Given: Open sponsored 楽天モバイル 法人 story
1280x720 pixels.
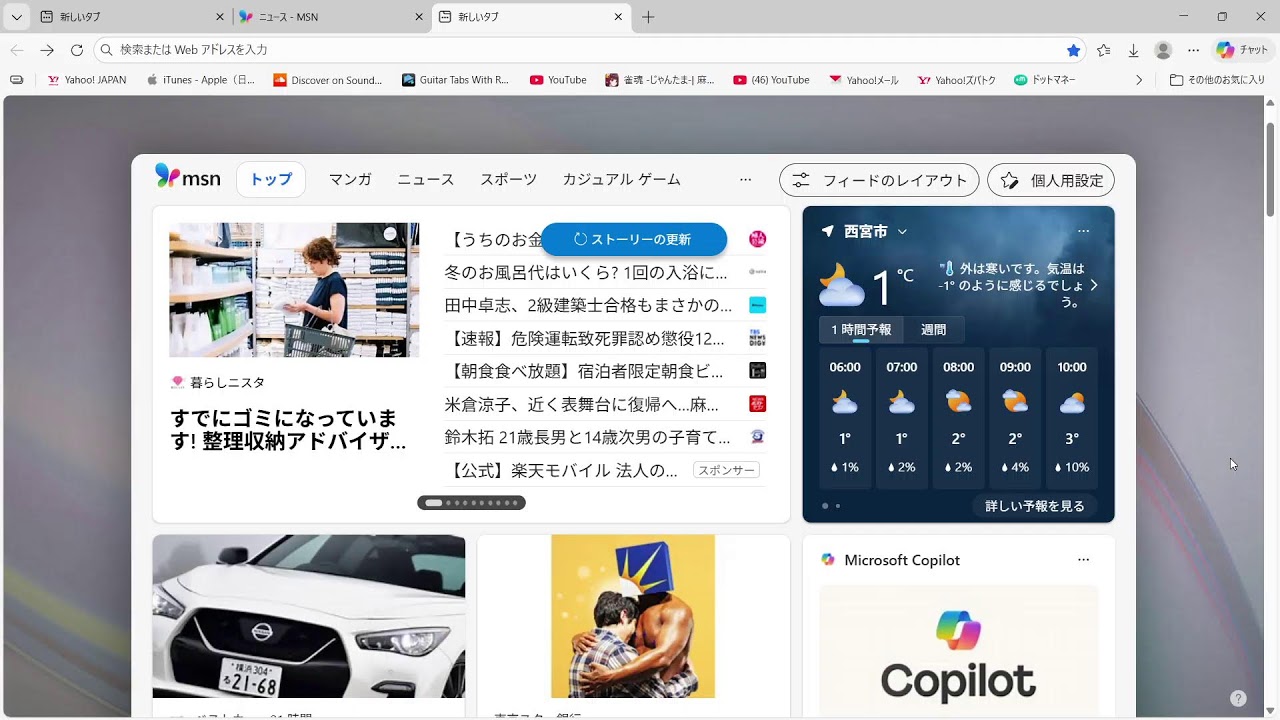Looking at the screenshot, I should (x=562, y=470).
